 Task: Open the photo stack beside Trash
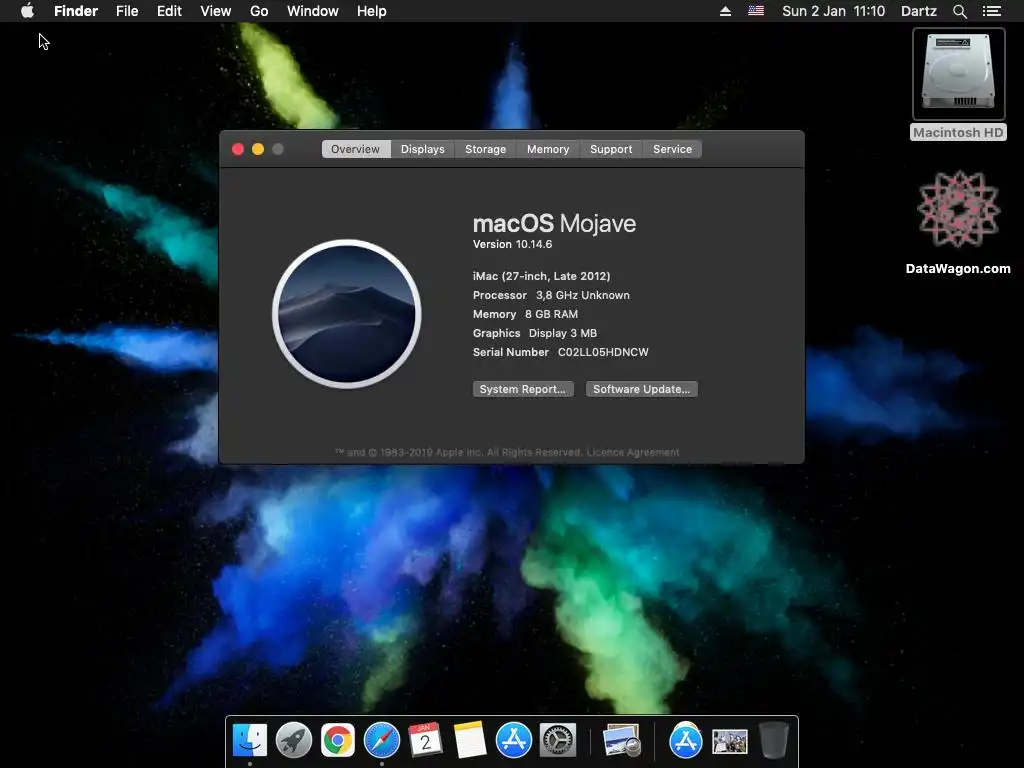tap(729, 742)
